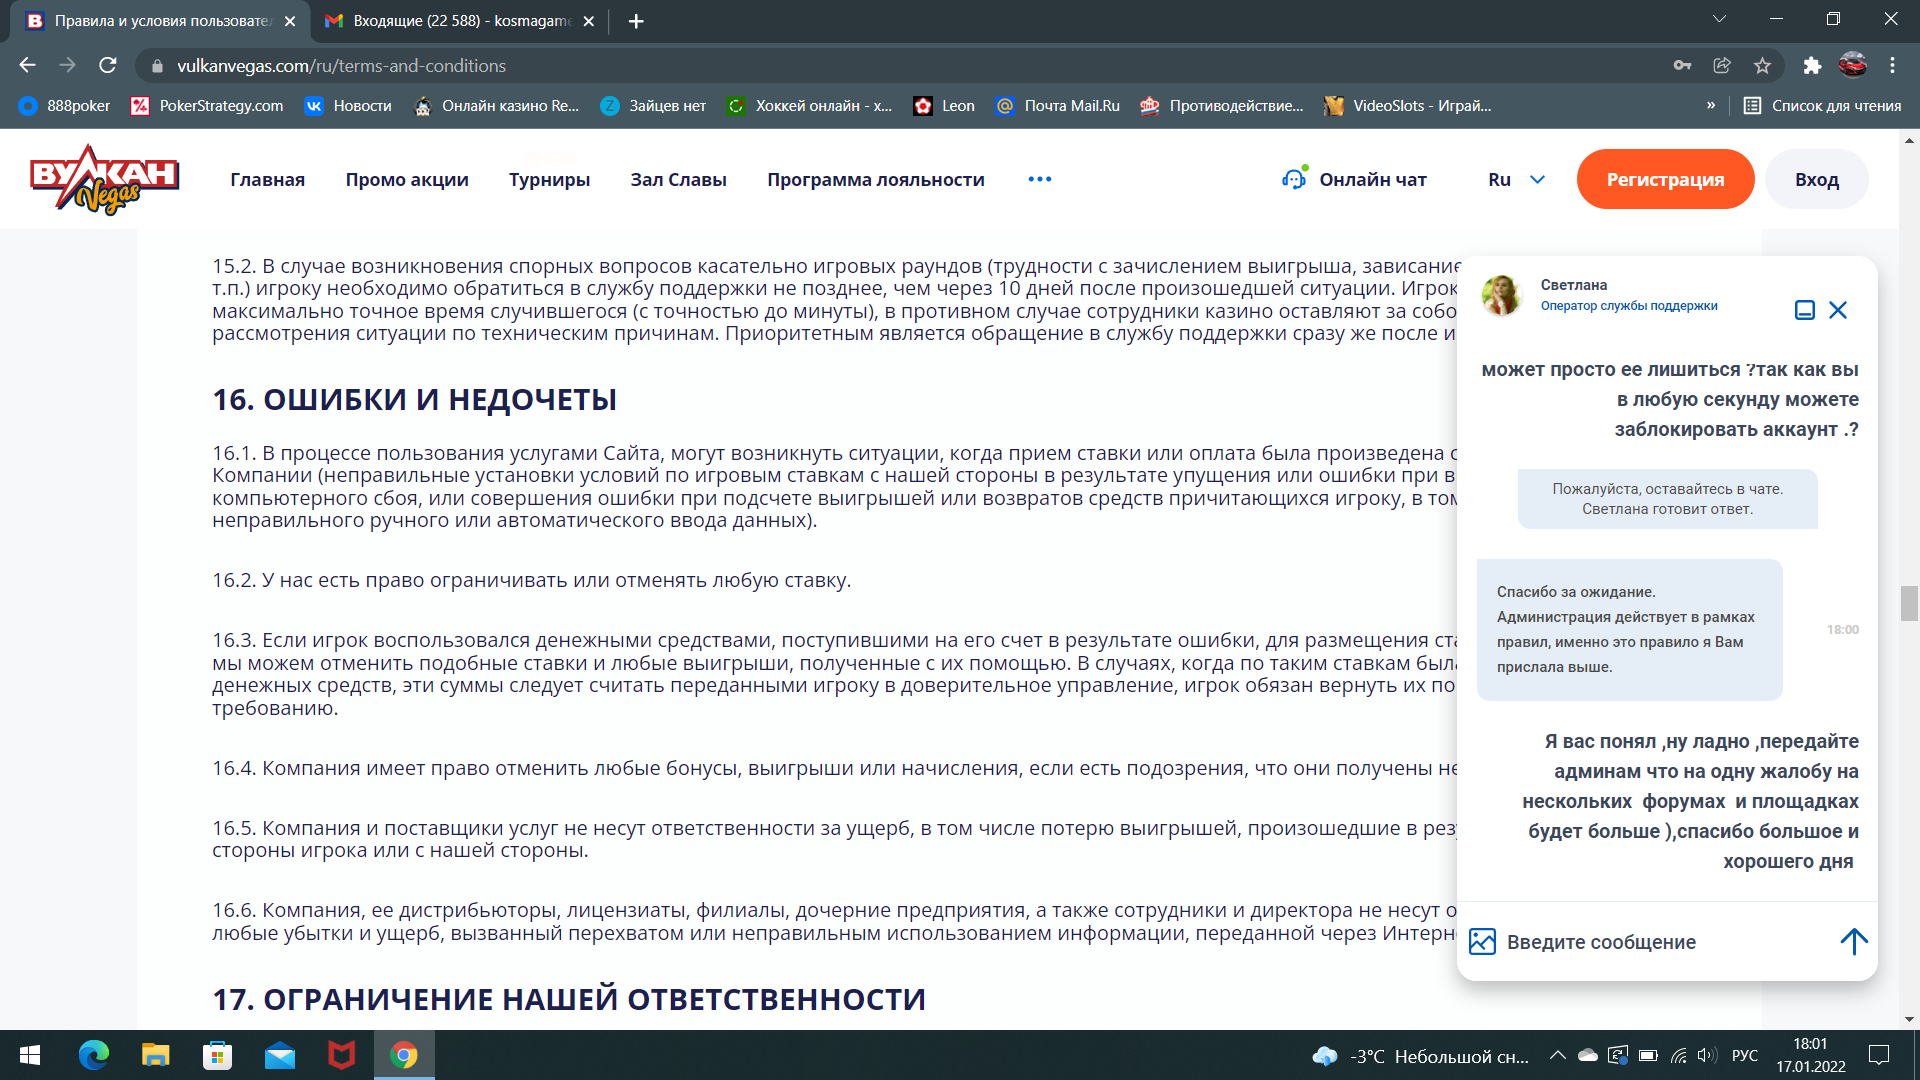Expand more menu items via three dots
The image size is (1920, 1080).
click(1039, 180)
